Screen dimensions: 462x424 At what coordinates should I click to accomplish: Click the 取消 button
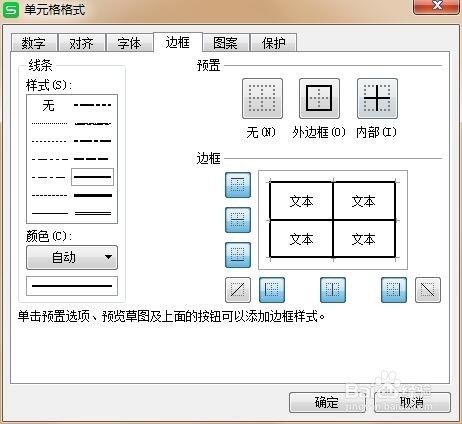[412, 402]
